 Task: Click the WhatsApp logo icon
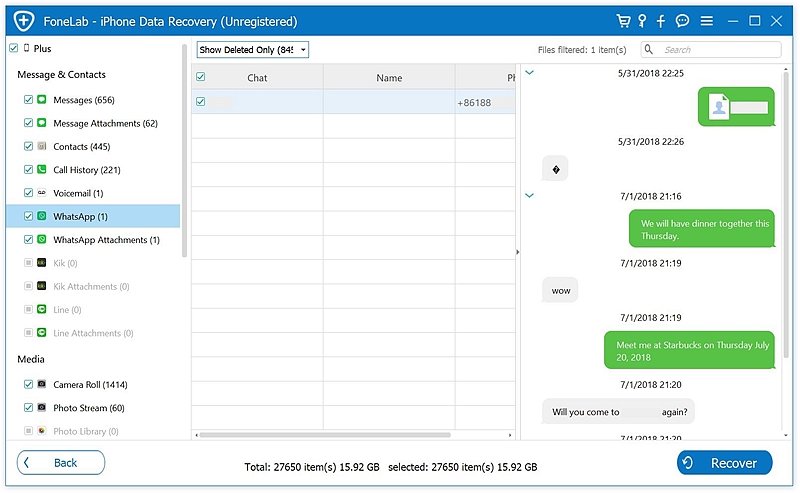pos(42,216)
